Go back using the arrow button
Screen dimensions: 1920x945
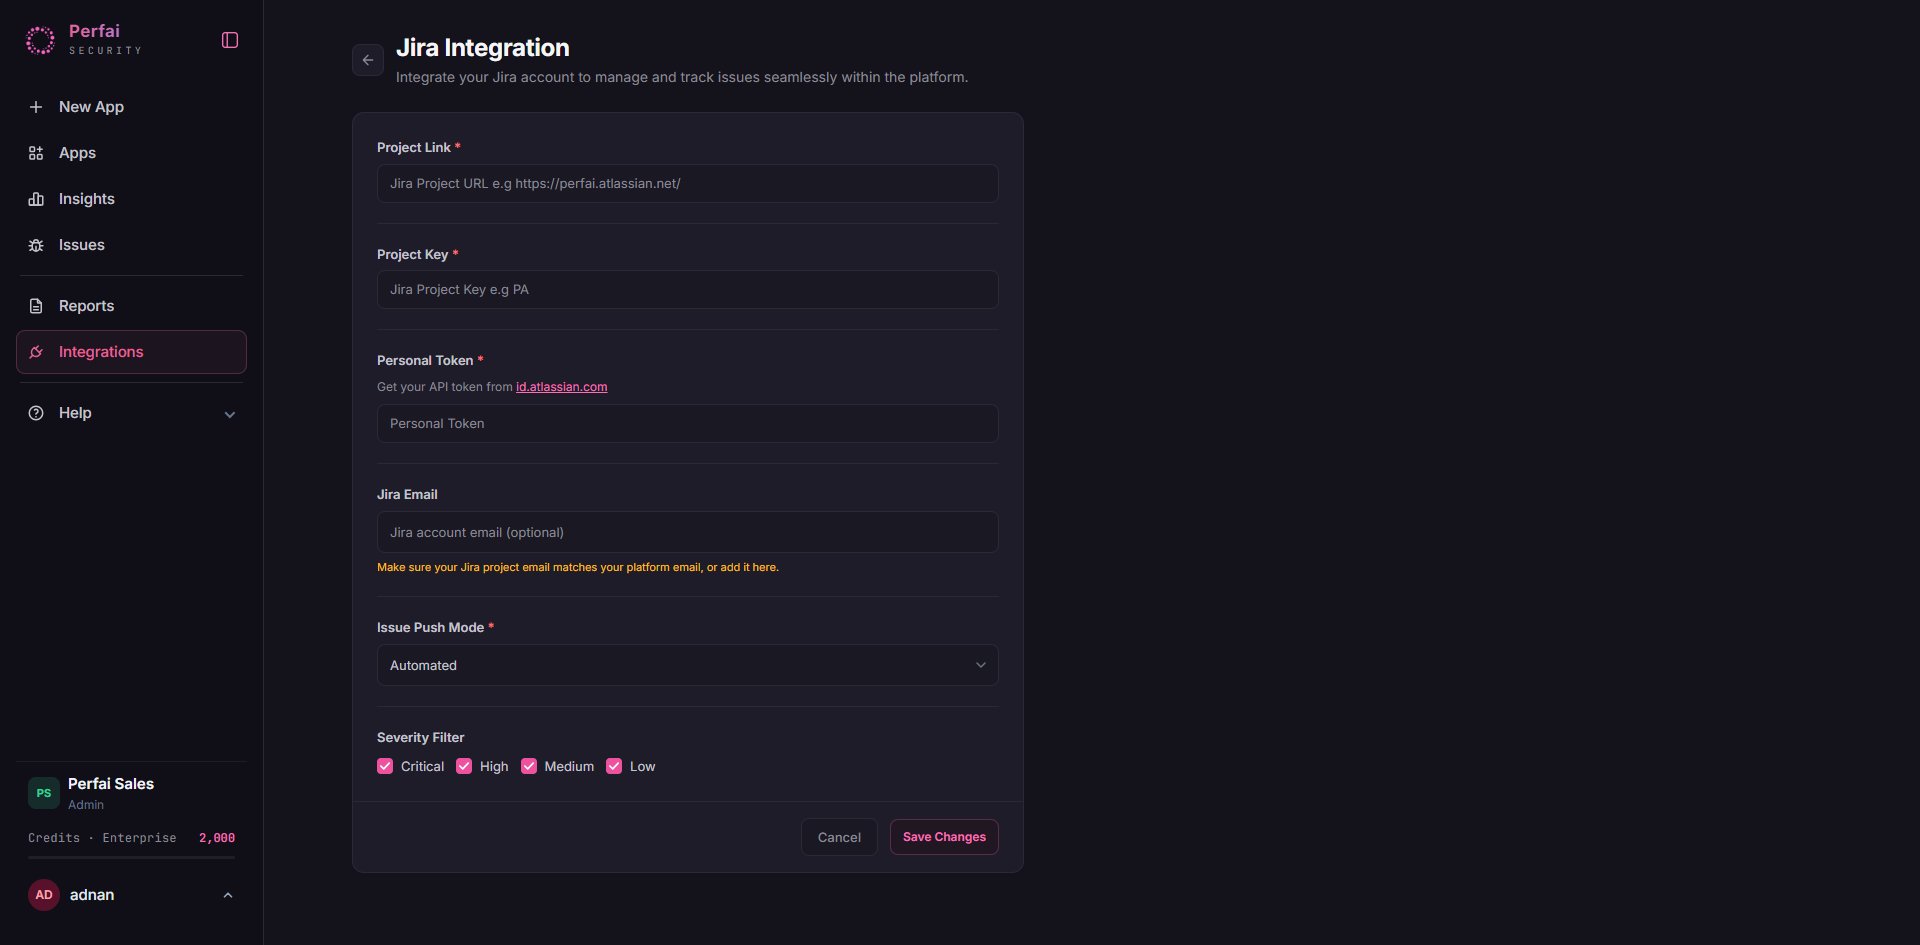point(368,60)
